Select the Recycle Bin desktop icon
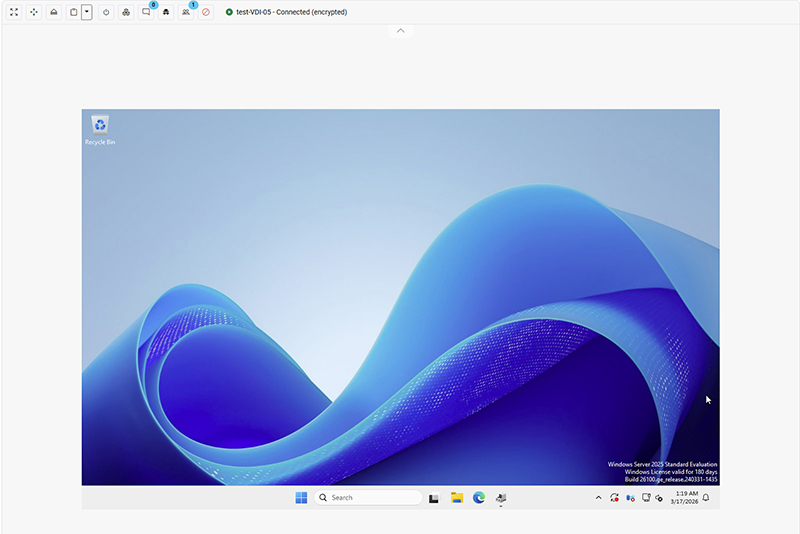800x534 pixels. [100, 131]
